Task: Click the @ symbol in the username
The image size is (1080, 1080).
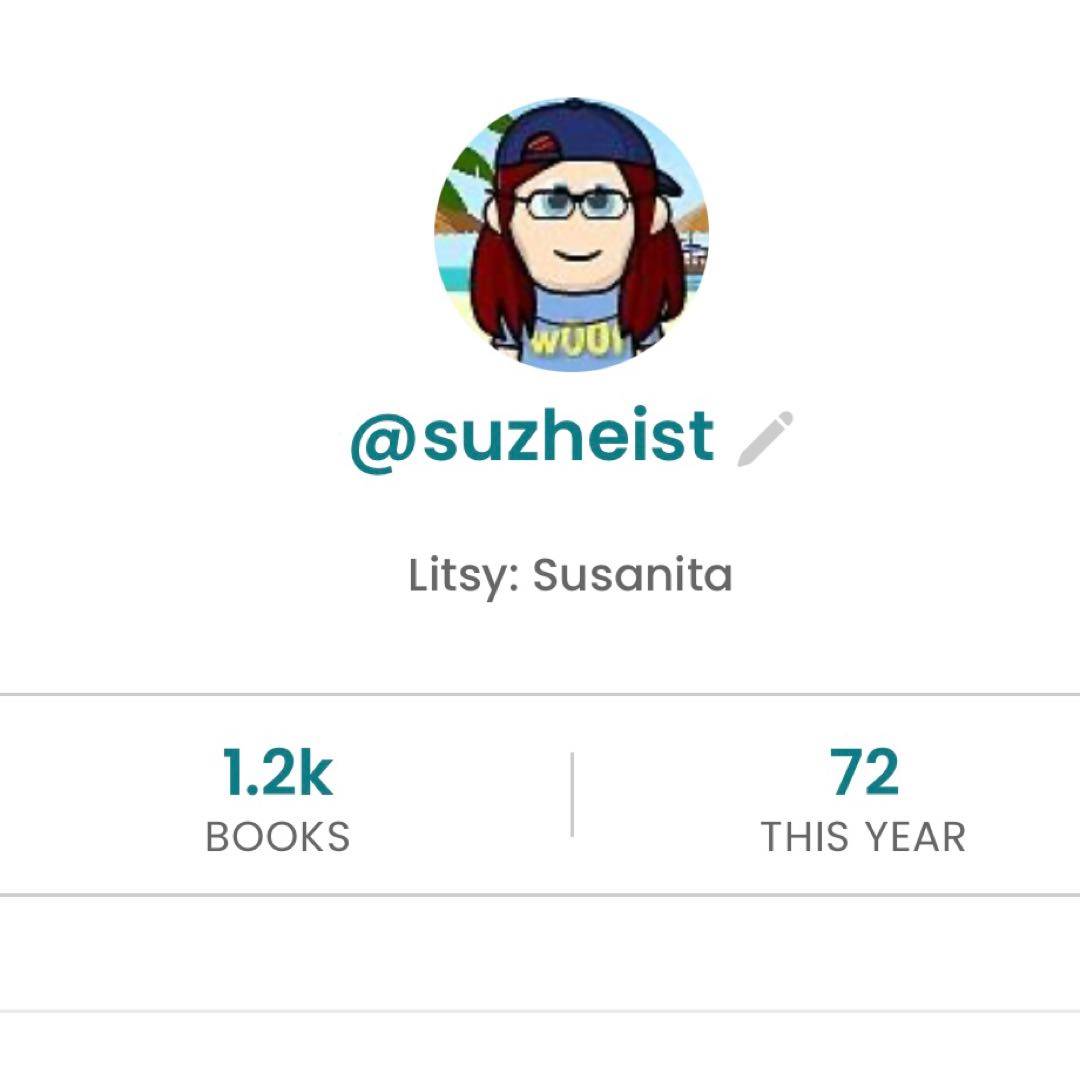Action: coord(382,439)
